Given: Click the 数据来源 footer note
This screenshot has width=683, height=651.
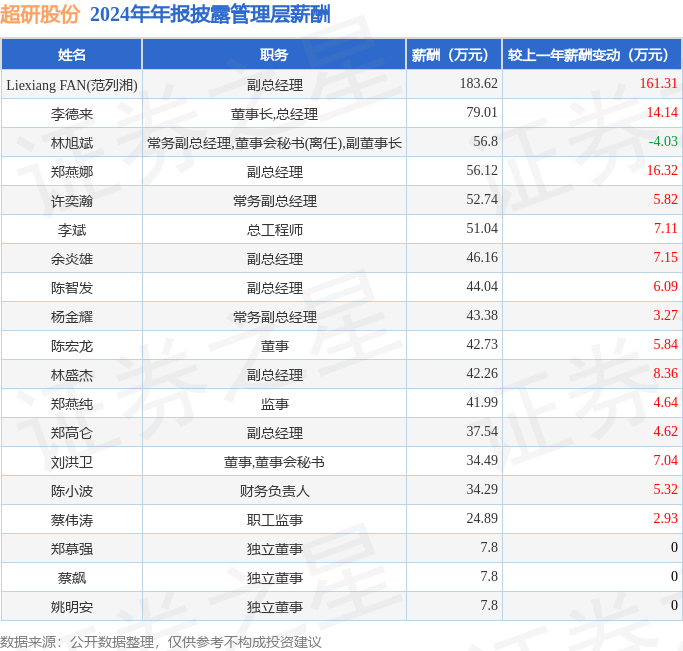Looking at the screenshot, I should (161, 642).
